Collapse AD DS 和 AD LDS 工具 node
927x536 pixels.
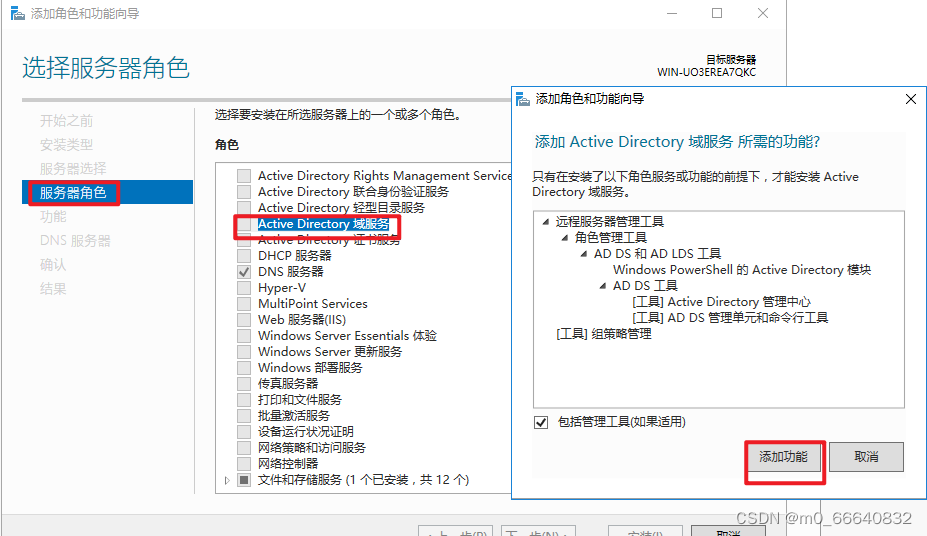(584, 254)
